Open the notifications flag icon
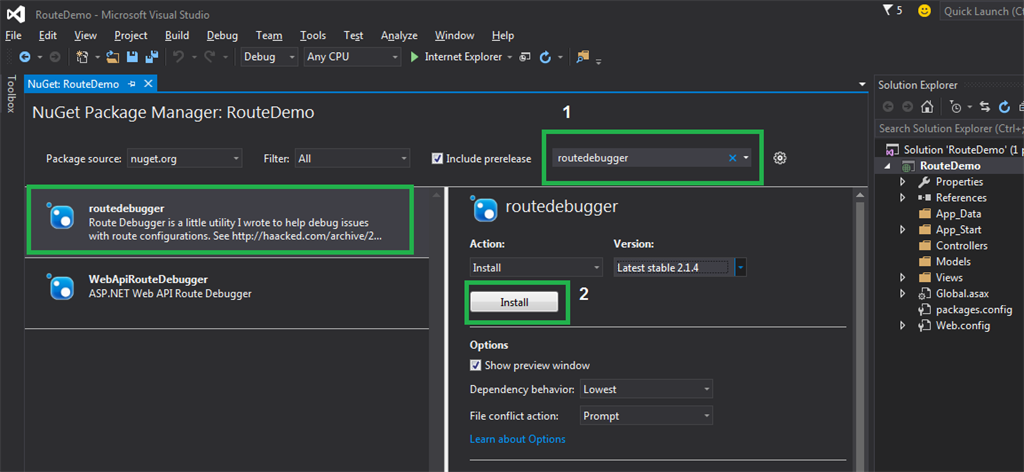The width and height of the screenshot is (1024, 472). click(887, 11)
